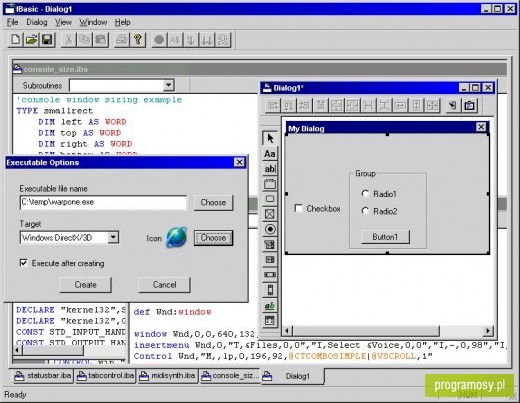Screen dimensions: 520x403
Task: Select the ab| edit box tool
Action: (270, 169)
